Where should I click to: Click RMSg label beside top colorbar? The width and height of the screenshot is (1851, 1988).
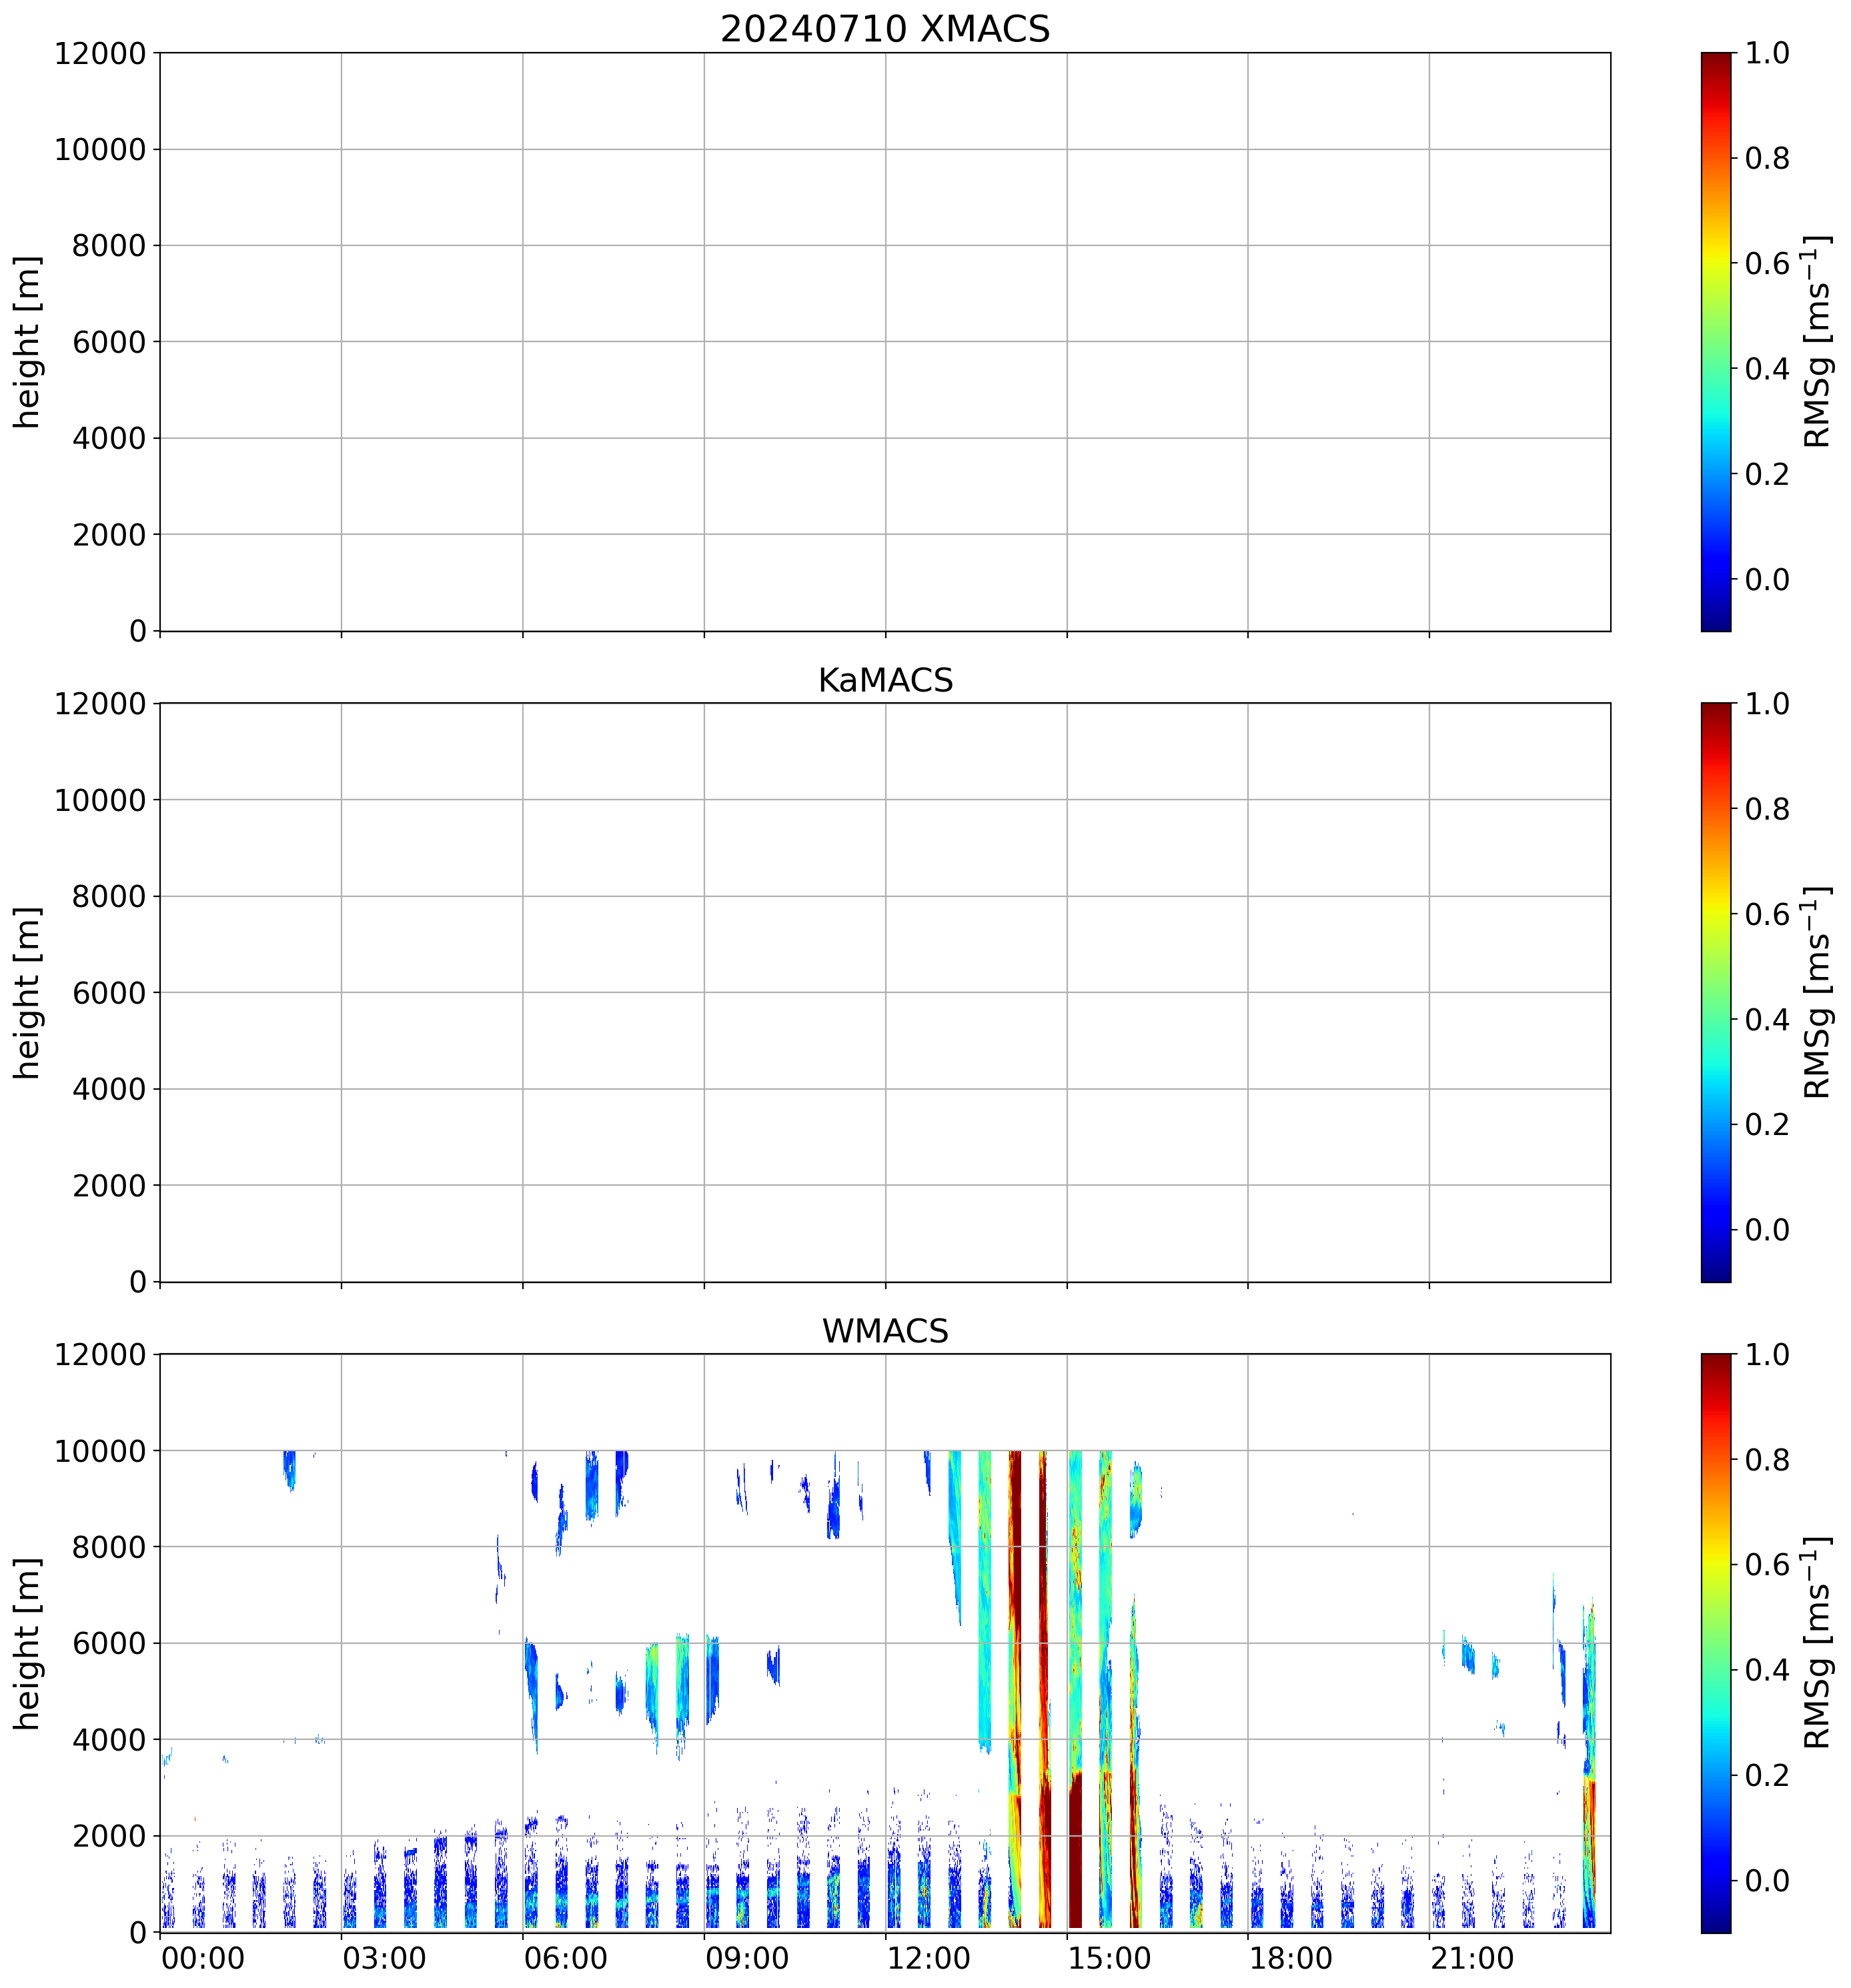point(1817,341)
